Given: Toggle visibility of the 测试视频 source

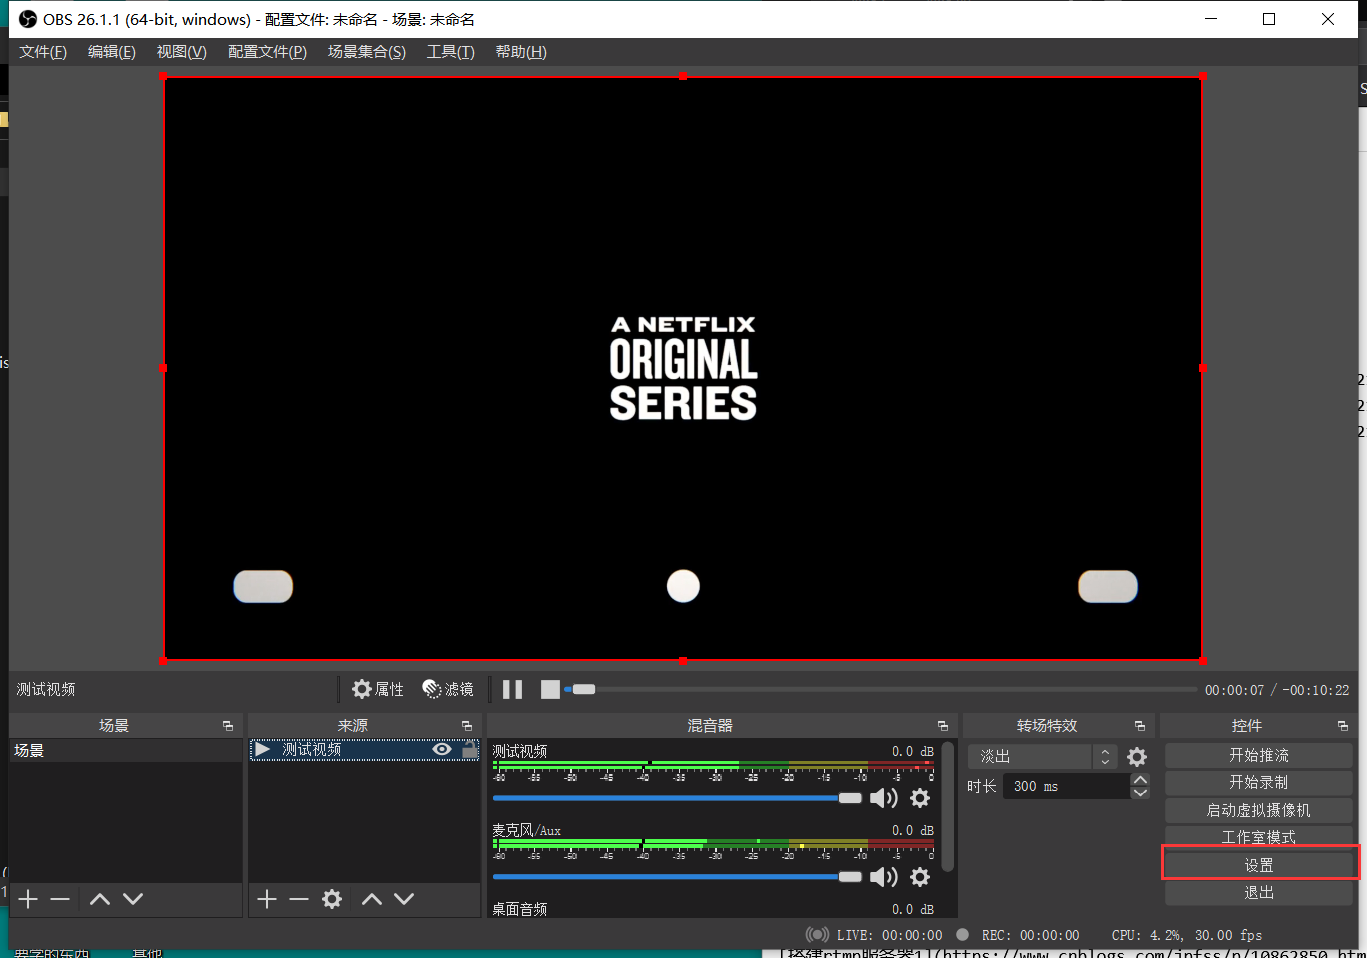Looking at the screenshot, I should pos(442,749).
